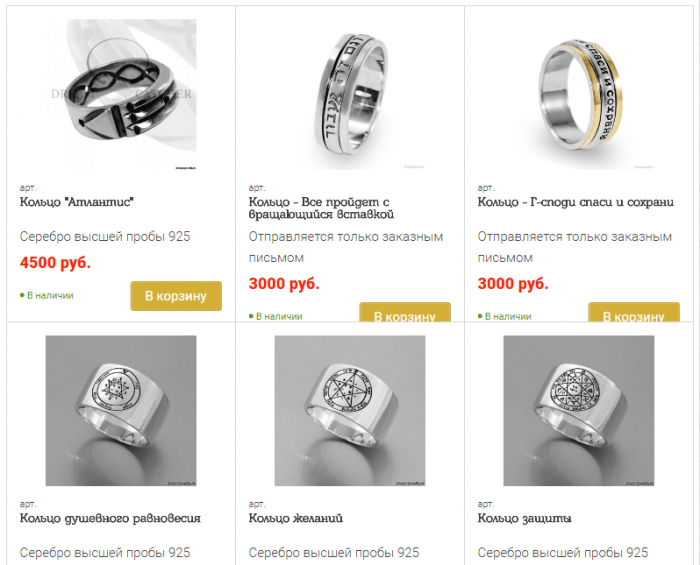Viewport: 700px width, 565px height.
Task: Open the Кольцо душевного равновесия ring photo
Action: pos(121,411)
